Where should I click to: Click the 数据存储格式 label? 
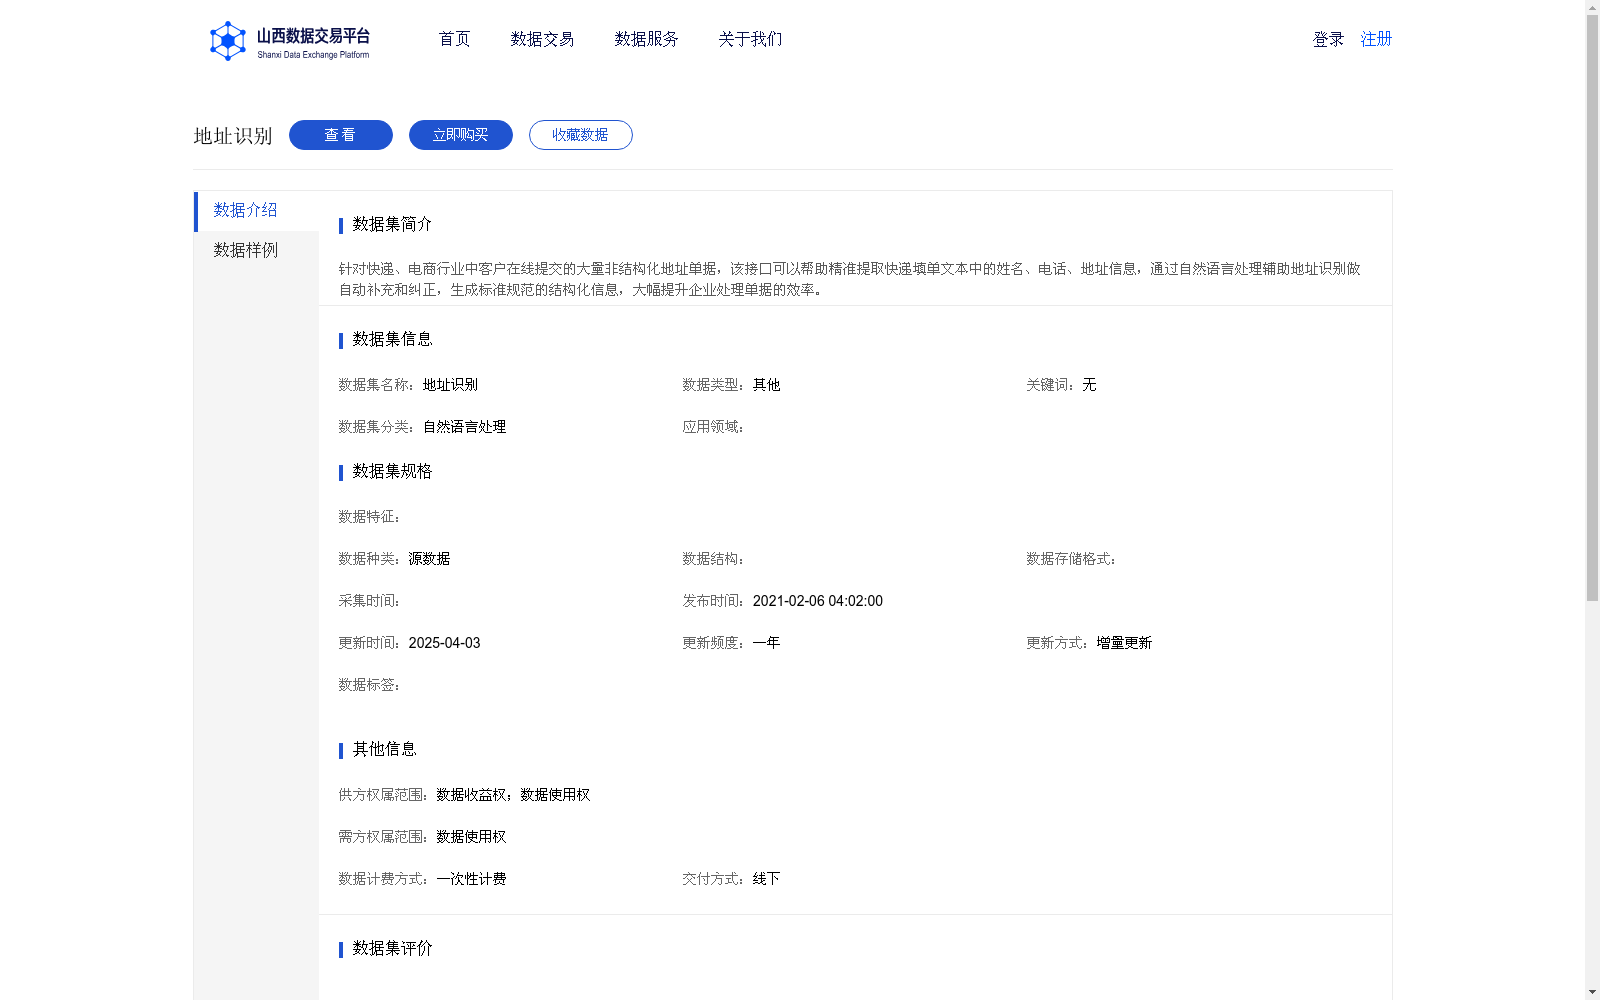pos(1071,559)
